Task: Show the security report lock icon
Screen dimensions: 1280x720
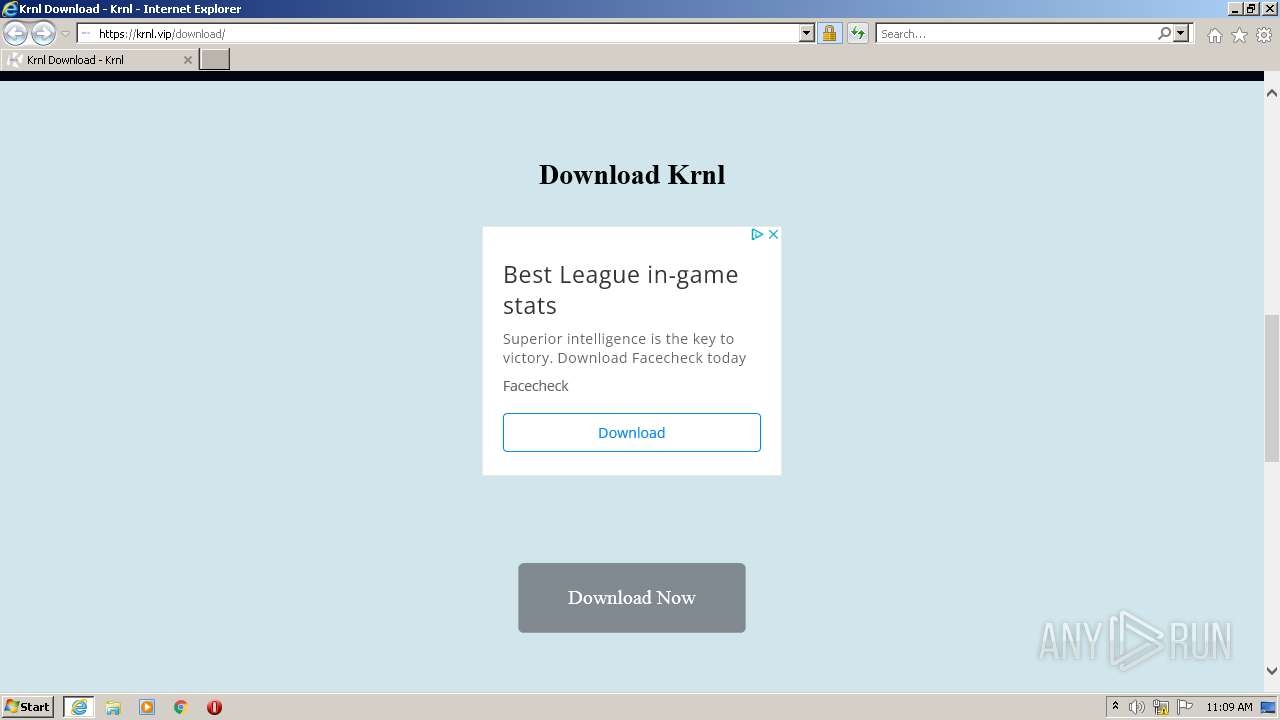Action: click(x=829, y=34)
